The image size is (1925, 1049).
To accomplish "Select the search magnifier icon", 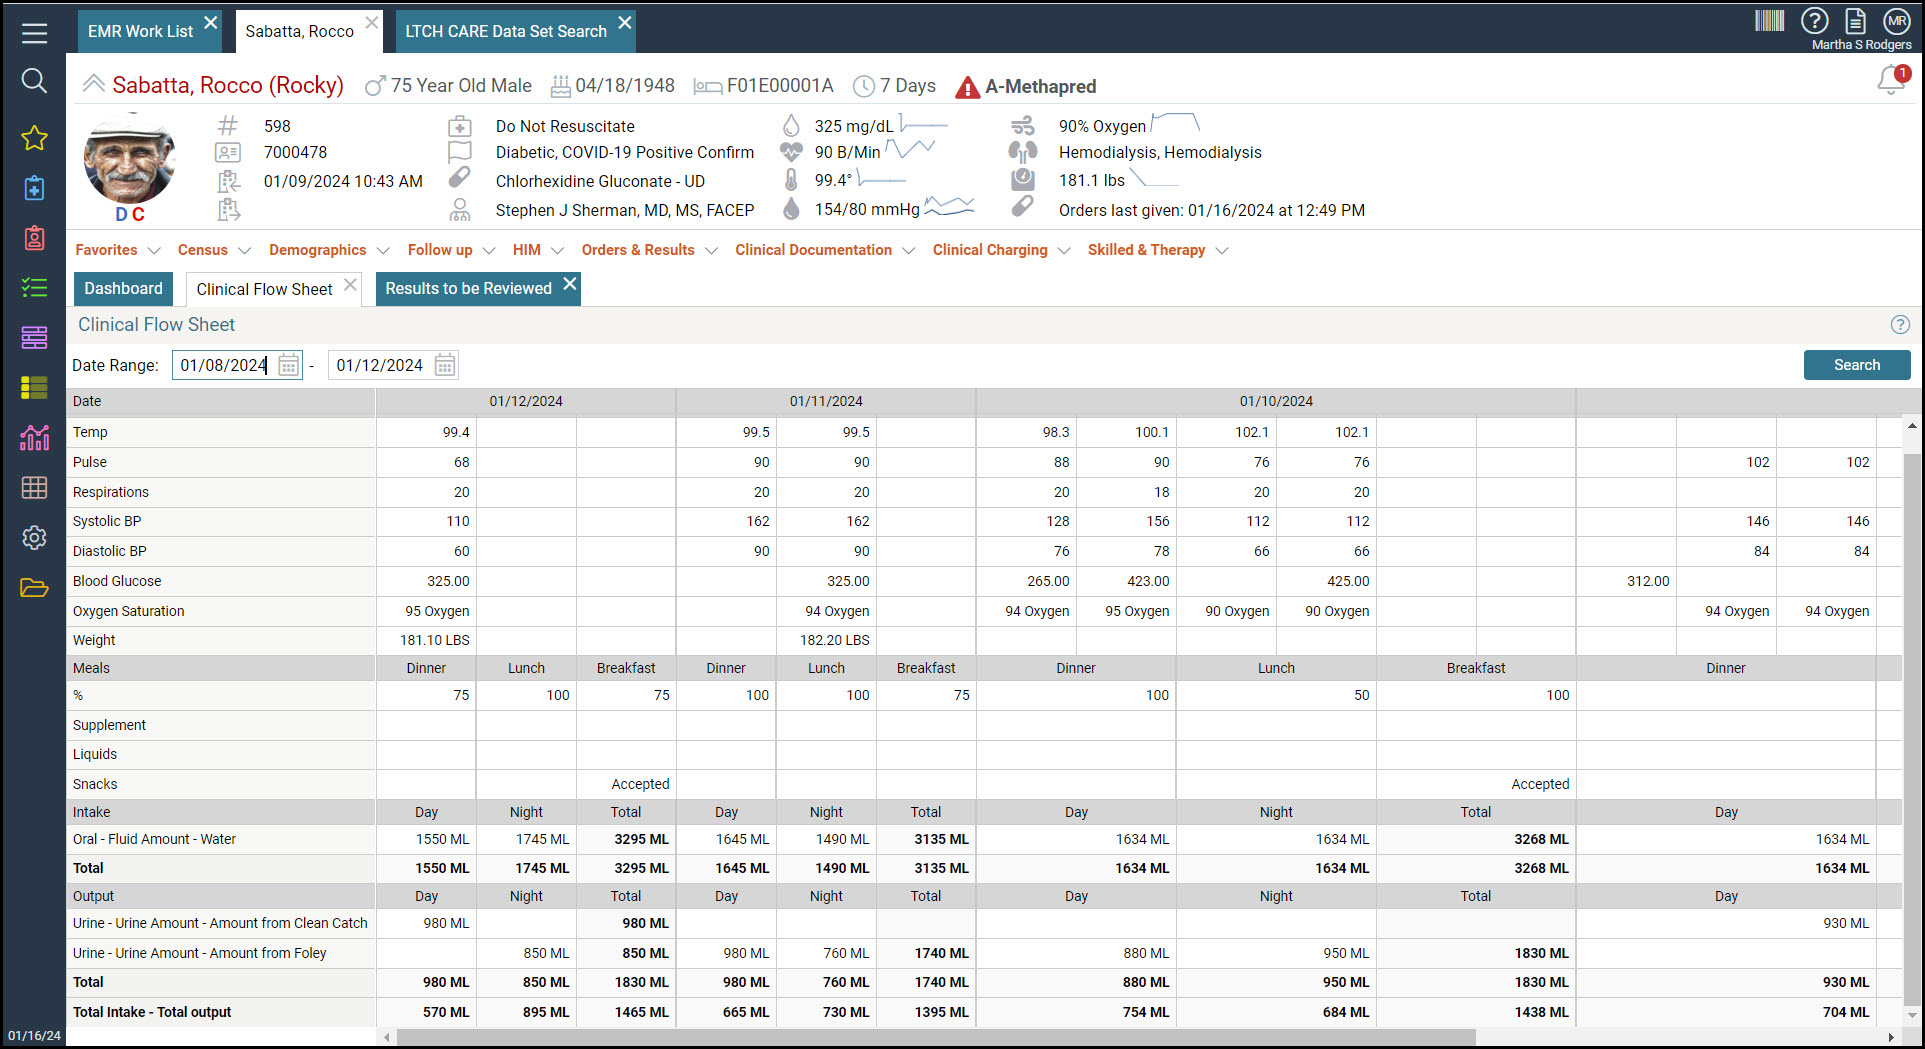I will (x=34, y=81).
